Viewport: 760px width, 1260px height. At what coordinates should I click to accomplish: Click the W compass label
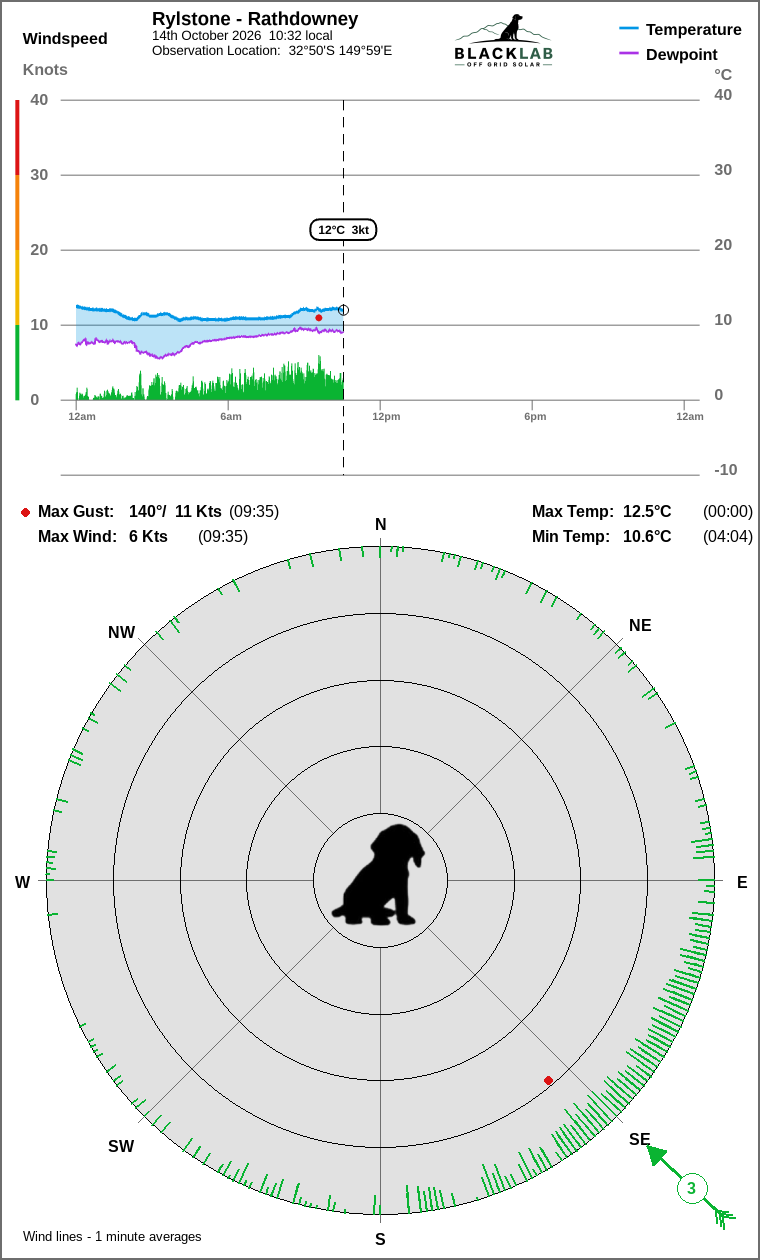click(22, 882)
